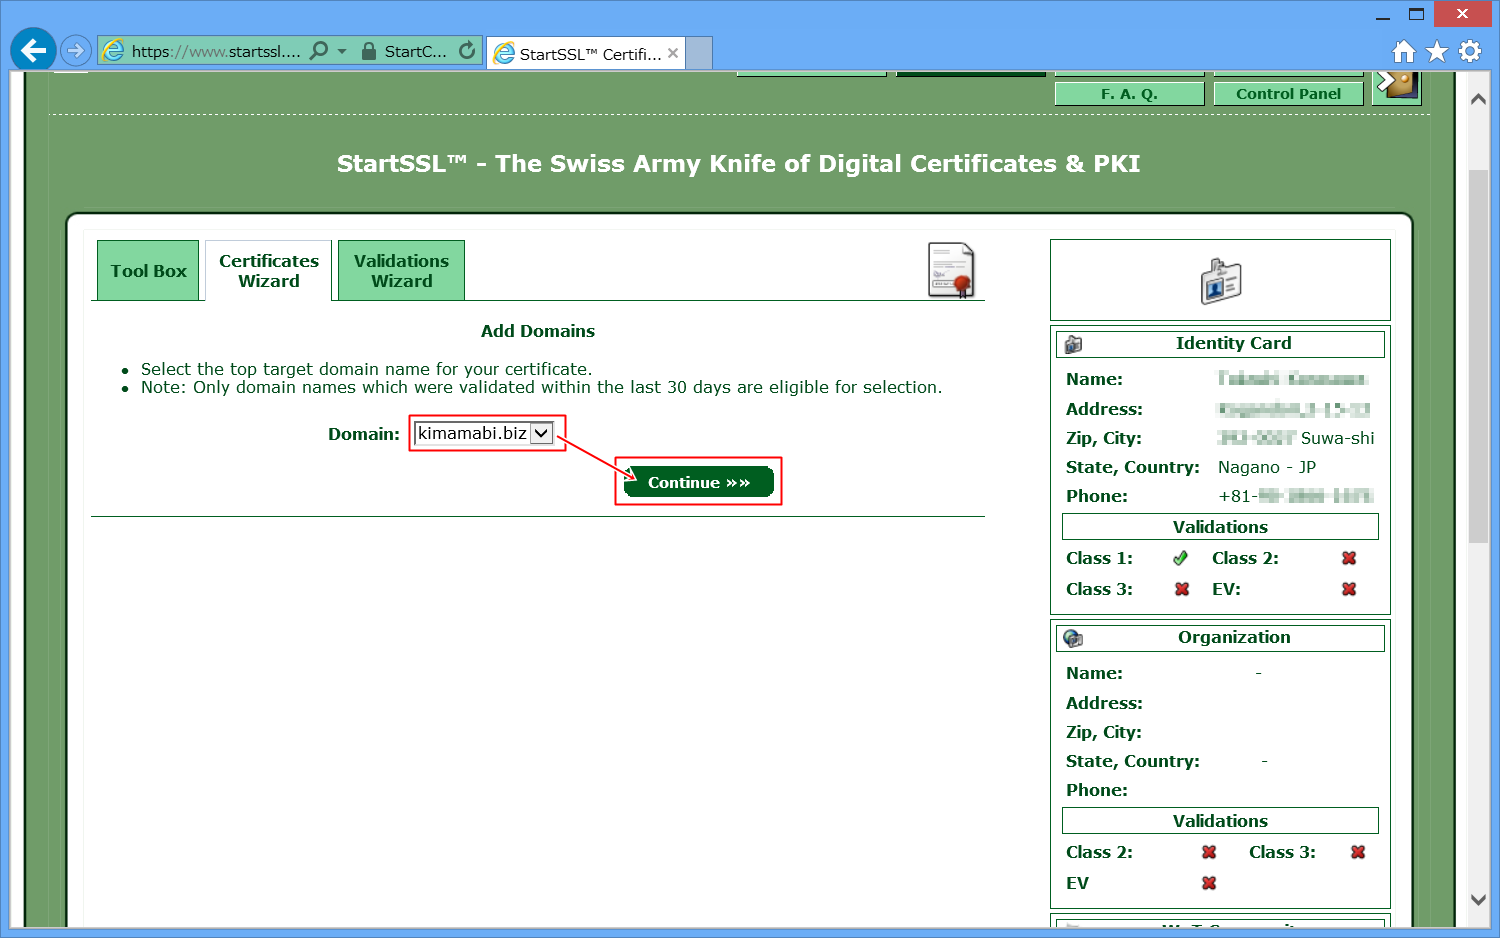Click the certificate document icon with red seal

pyautogui.click(x=951, y=270)
